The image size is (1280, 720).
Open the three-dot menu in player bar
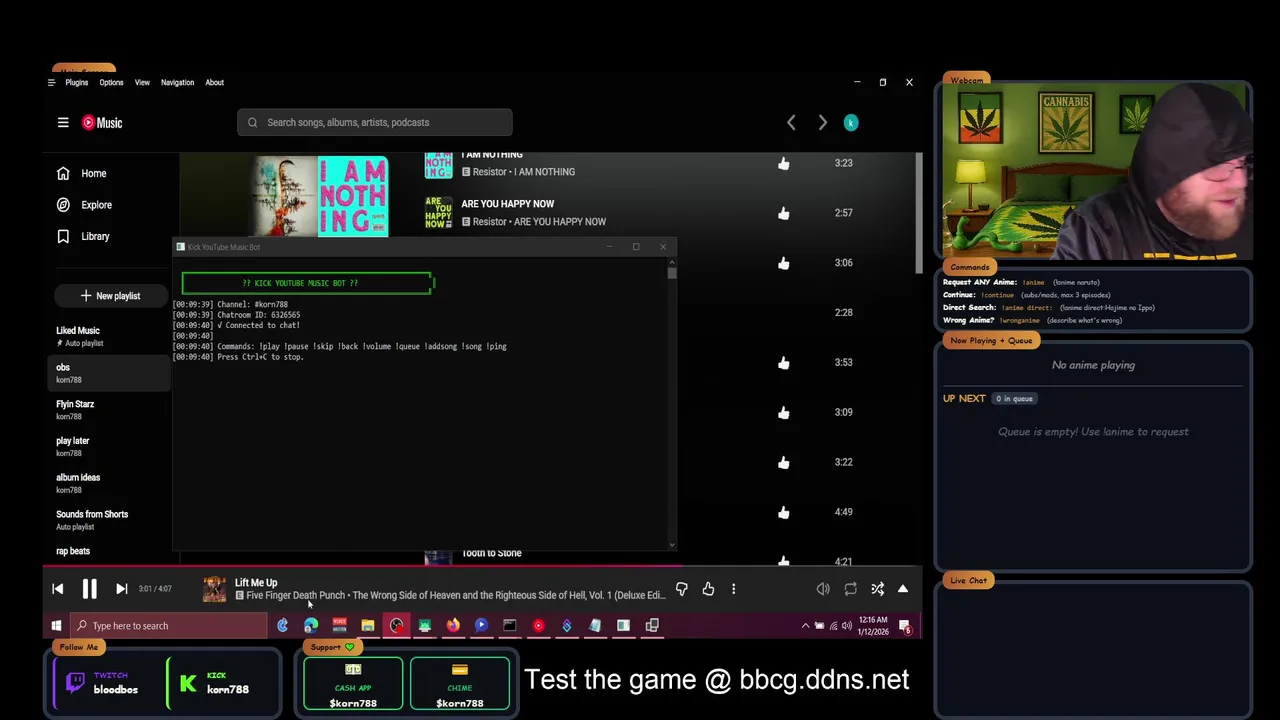pyautogui.click(x=733, y=589)
